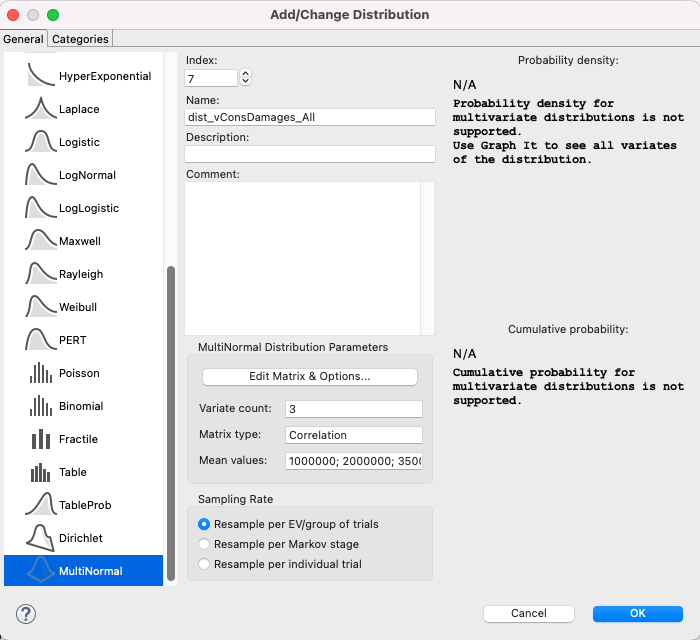Select the LogLogistic distribution icon
700x640 pixels.
[x=41, y=208]
